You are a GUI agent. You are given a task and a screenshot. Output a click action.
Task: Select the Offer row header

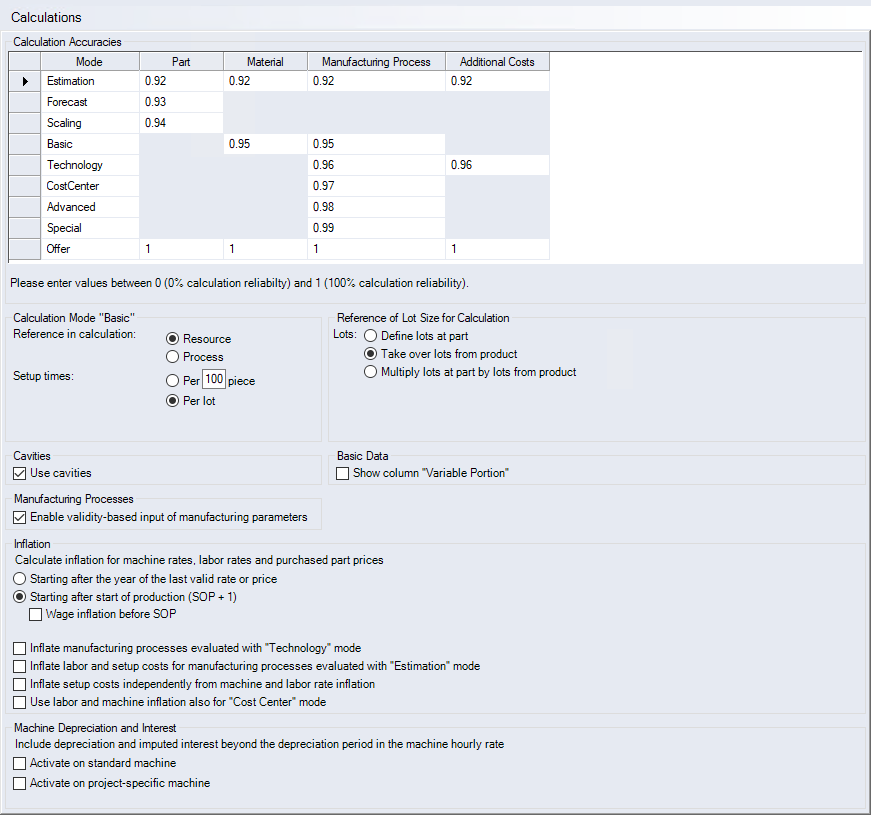[x=24, y=249]
